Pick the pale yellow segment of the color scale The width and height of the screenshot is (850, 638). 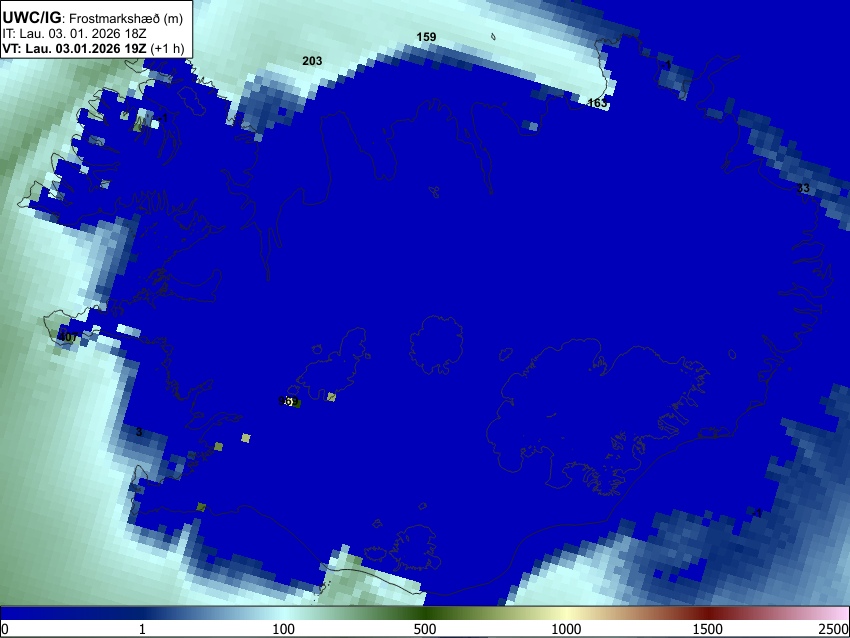pyautogui.click(x=566, y=613)
